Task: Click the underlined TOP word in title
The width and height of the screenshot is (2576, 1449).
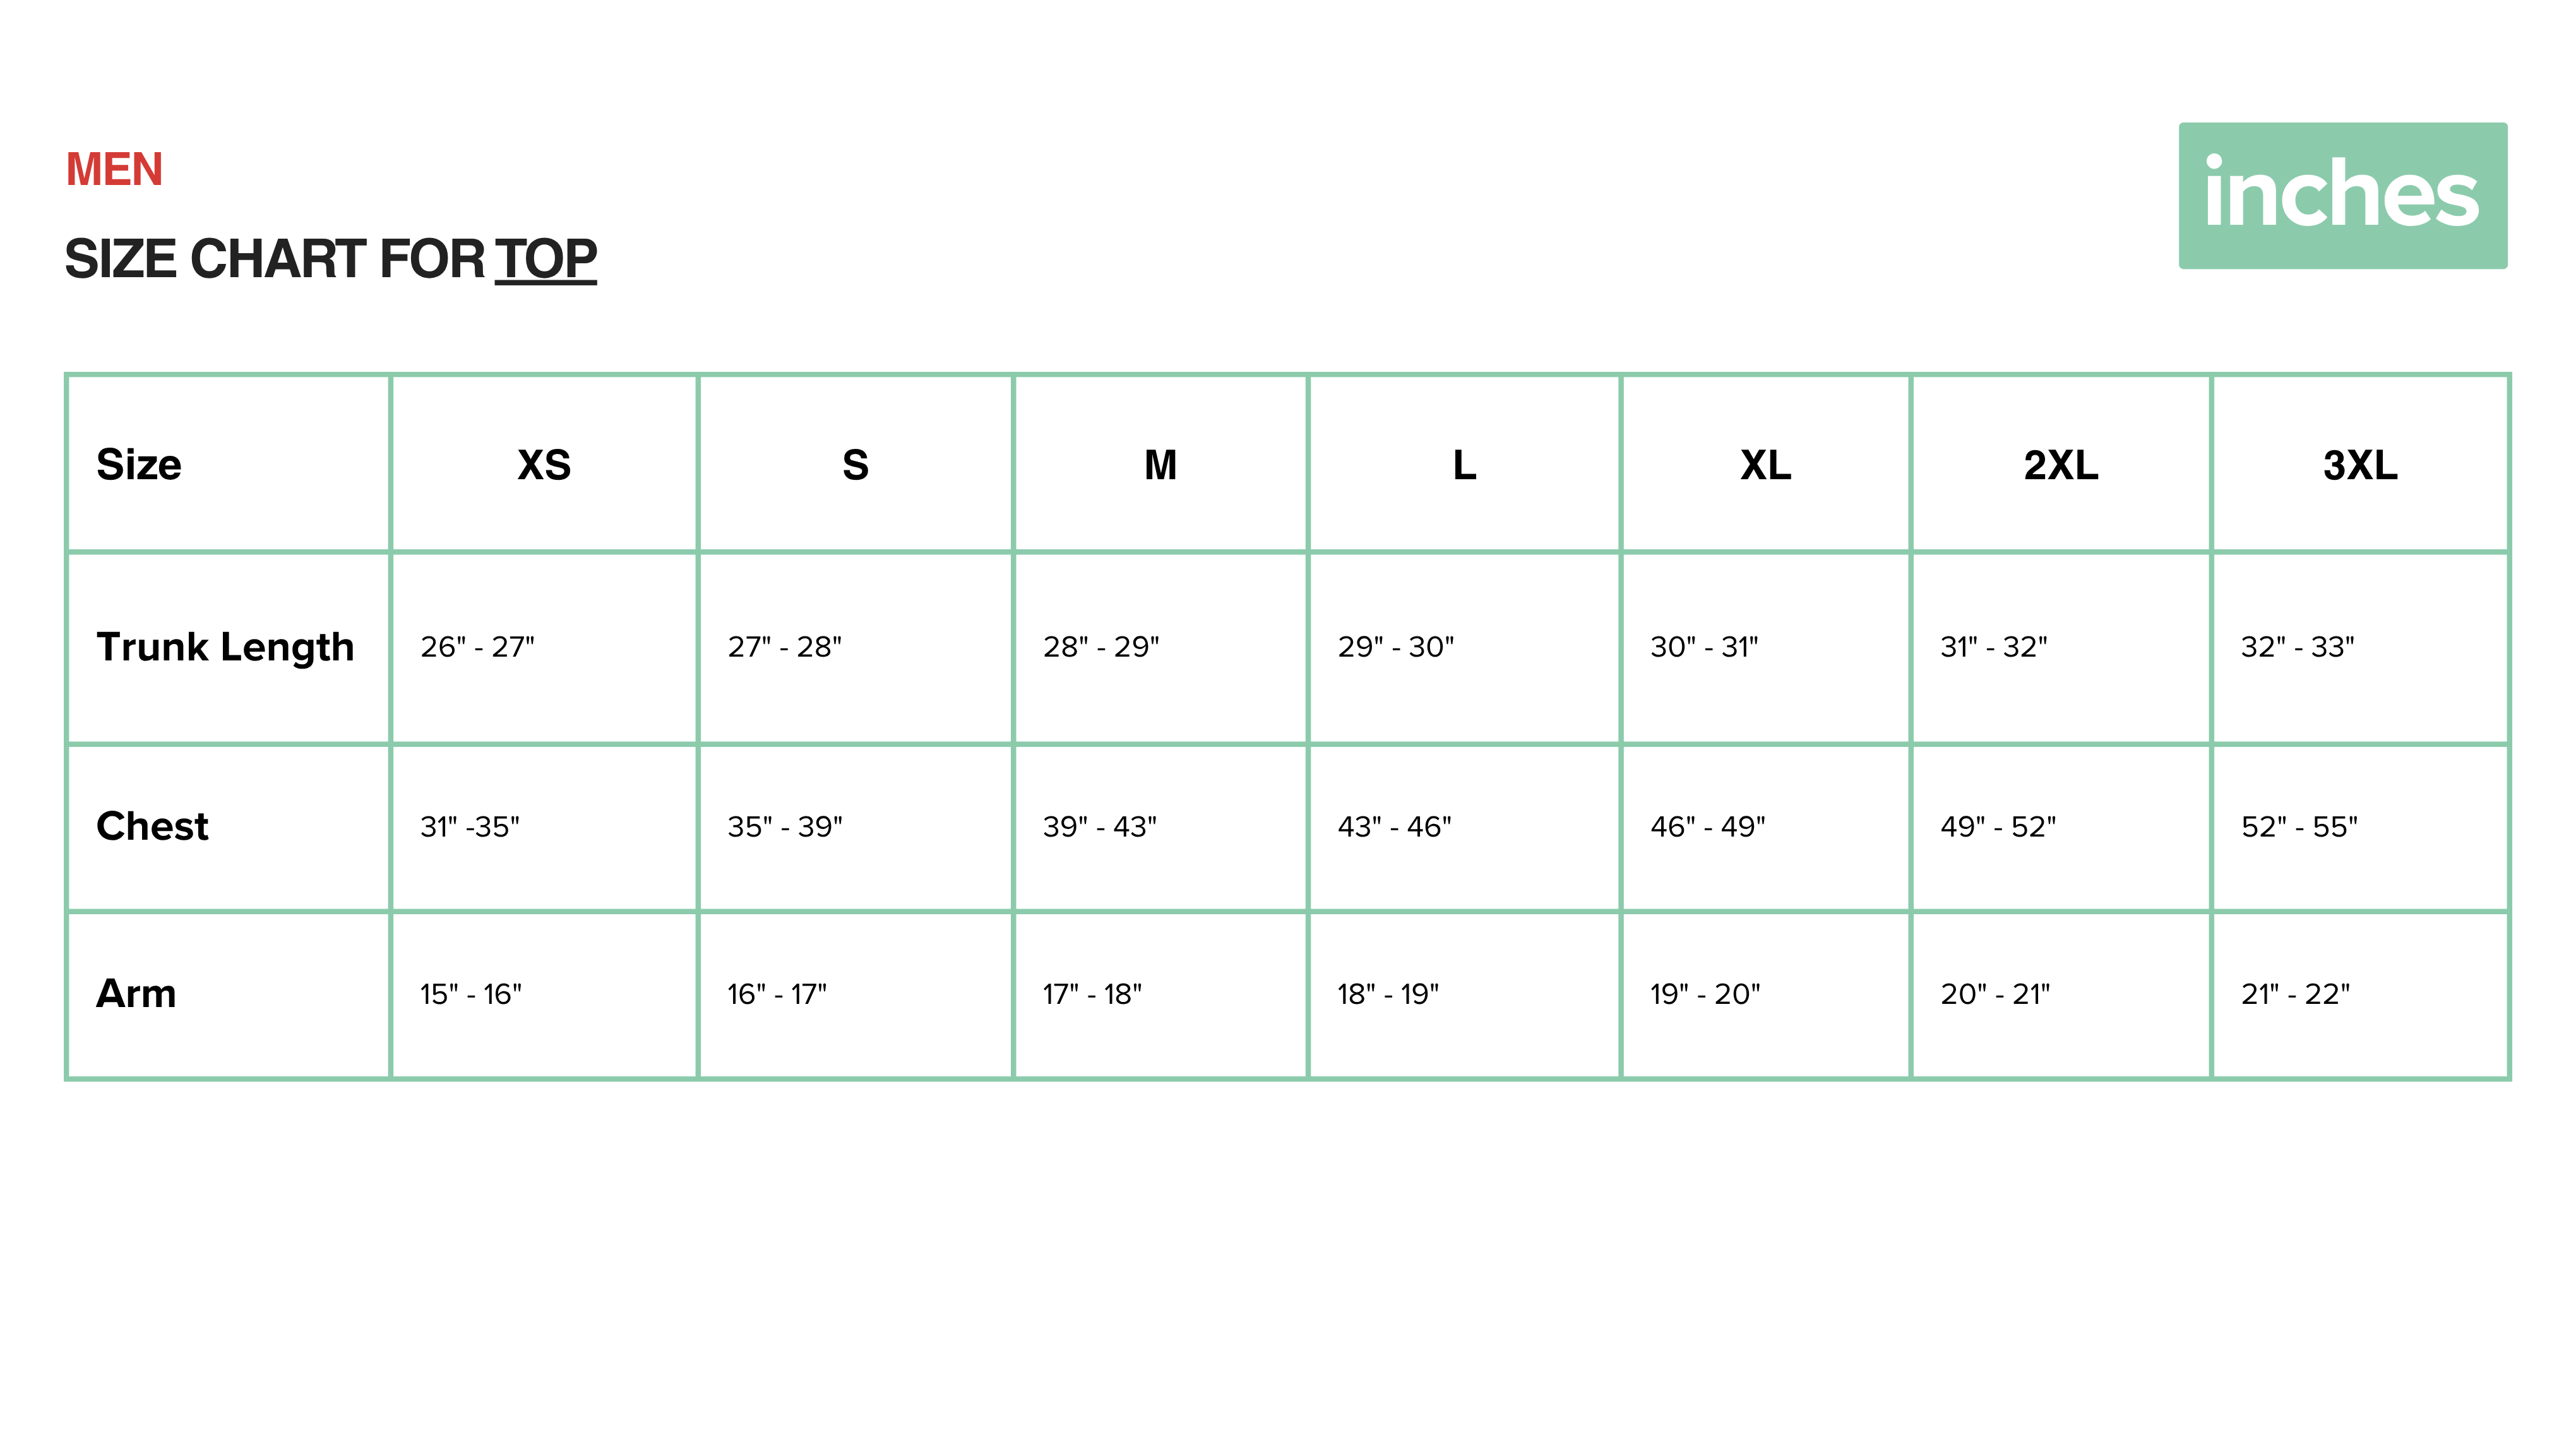Action: (546, 260)
